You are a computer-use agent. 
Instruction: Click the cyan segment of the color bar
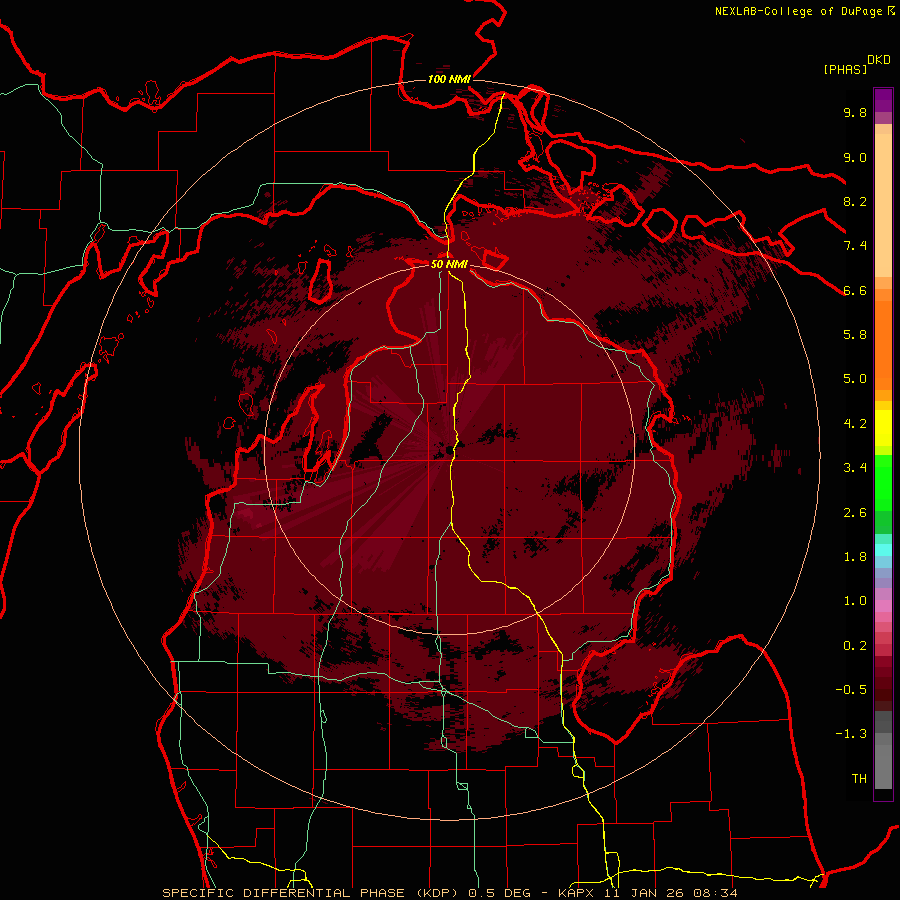[x=883, y=550]
